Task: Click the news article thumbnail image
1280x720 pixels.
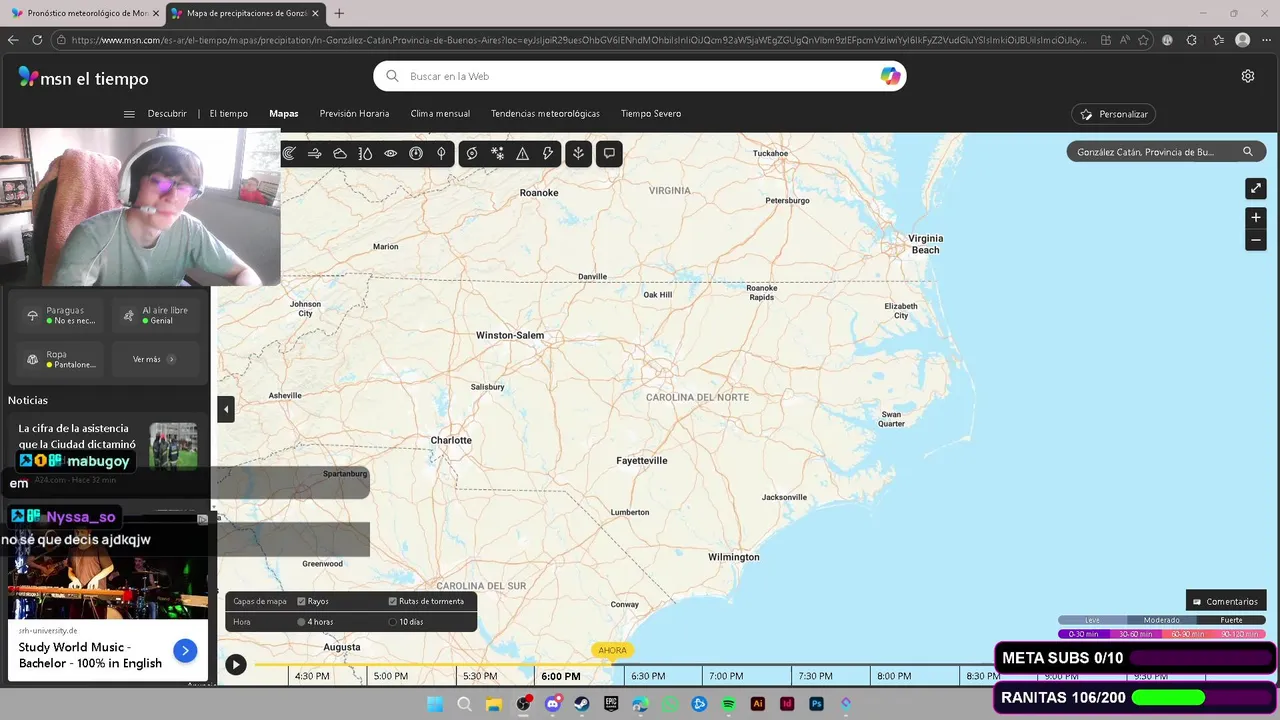Action: (174, 446)
